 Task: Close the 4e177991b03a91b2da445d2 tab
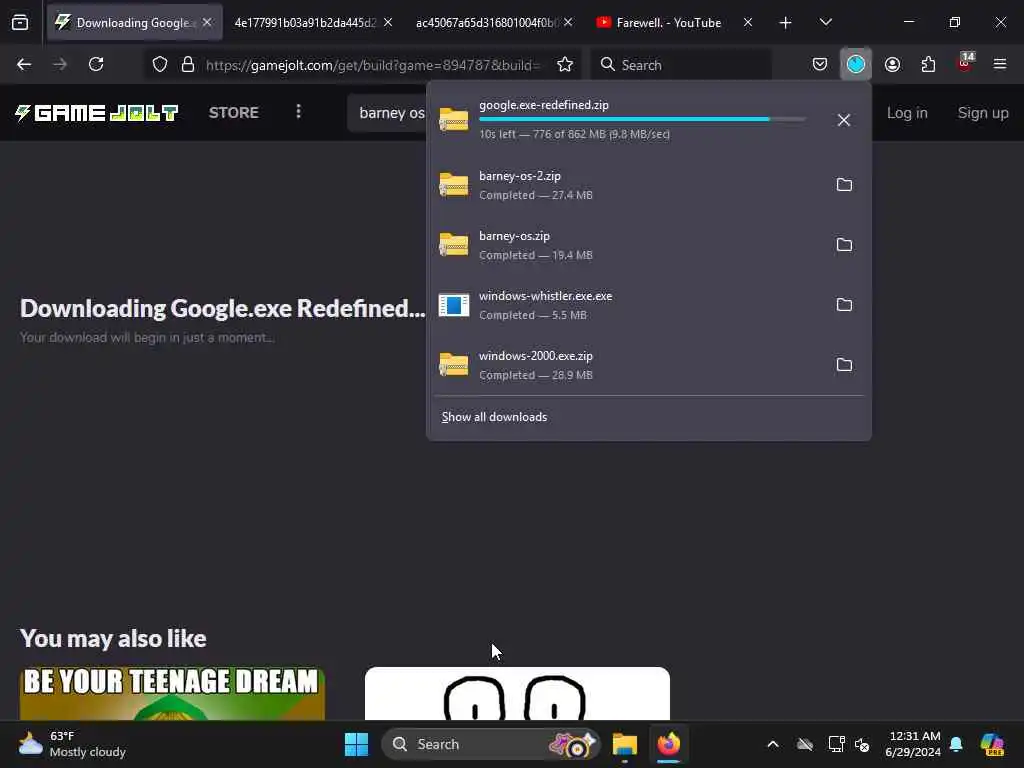point(388,23)
